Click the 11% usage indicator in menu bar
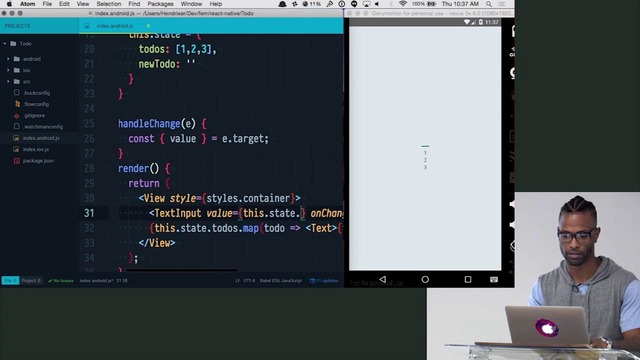Screen dimensions: 640x360 [311, 4]
